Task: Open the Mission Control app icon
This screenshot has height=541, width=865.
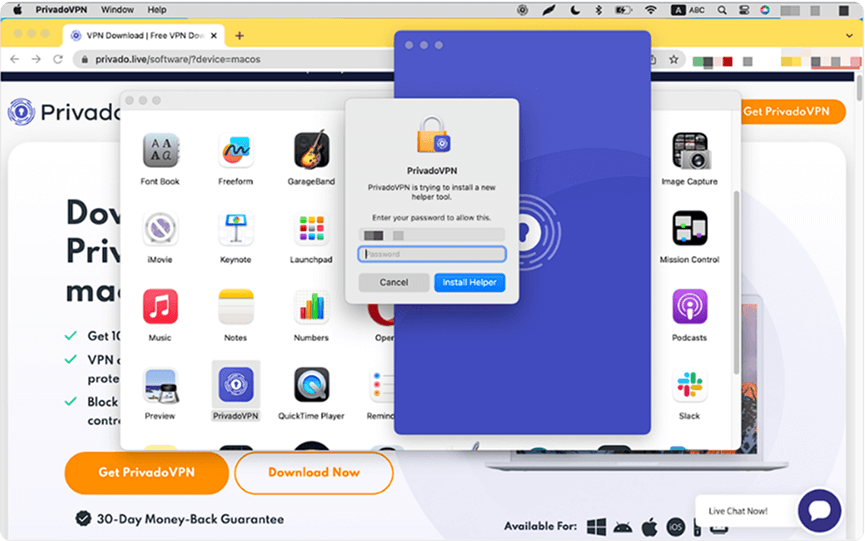Action: 690,228
